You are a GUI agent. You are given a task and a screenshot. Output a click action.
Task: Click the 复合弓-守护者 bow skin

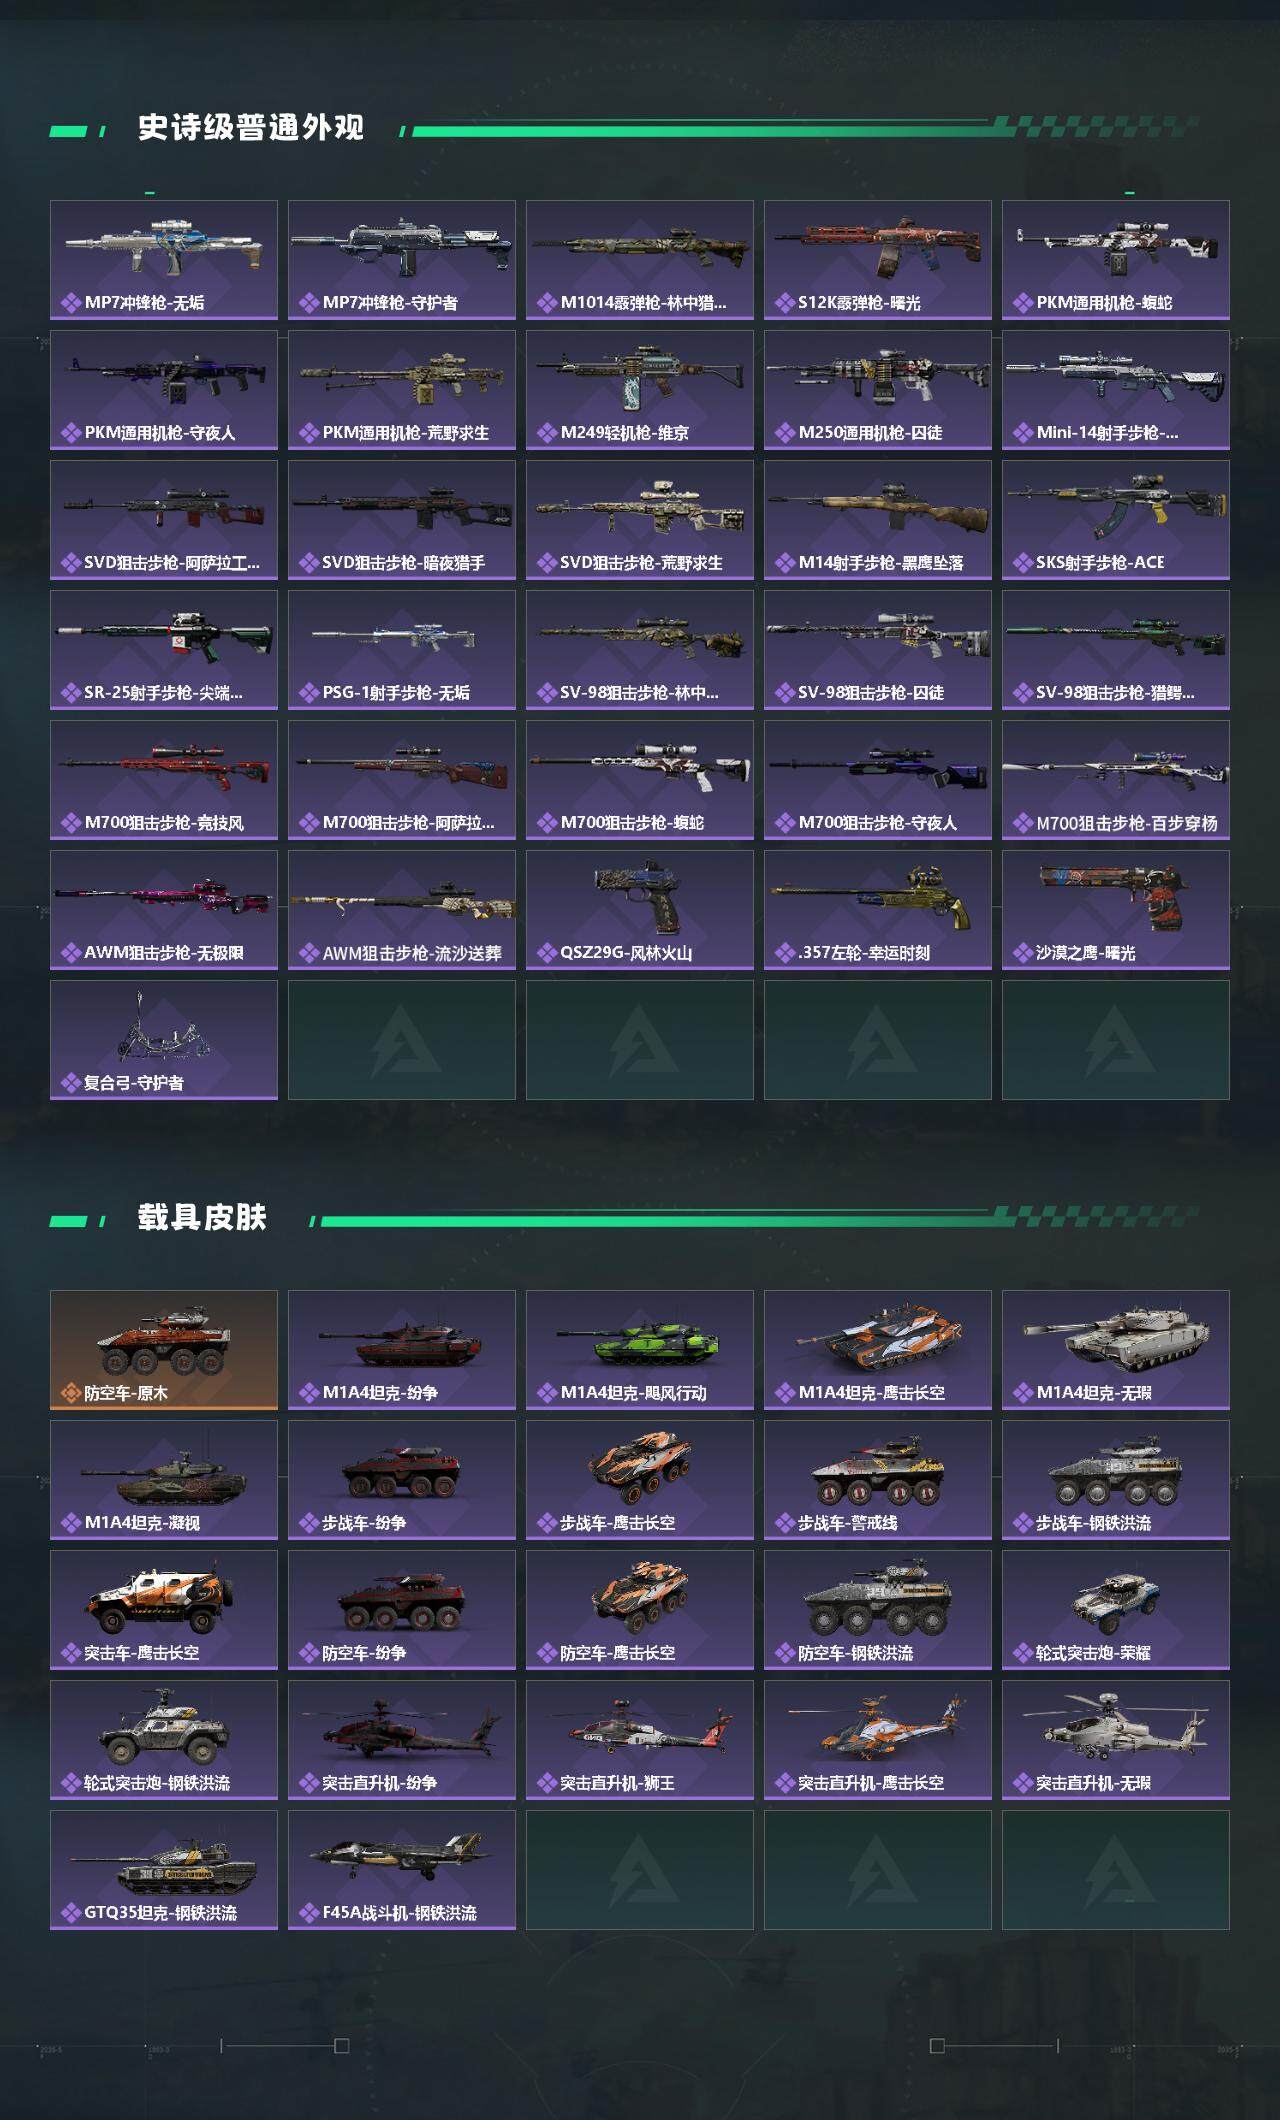[x=164, y=1040]
